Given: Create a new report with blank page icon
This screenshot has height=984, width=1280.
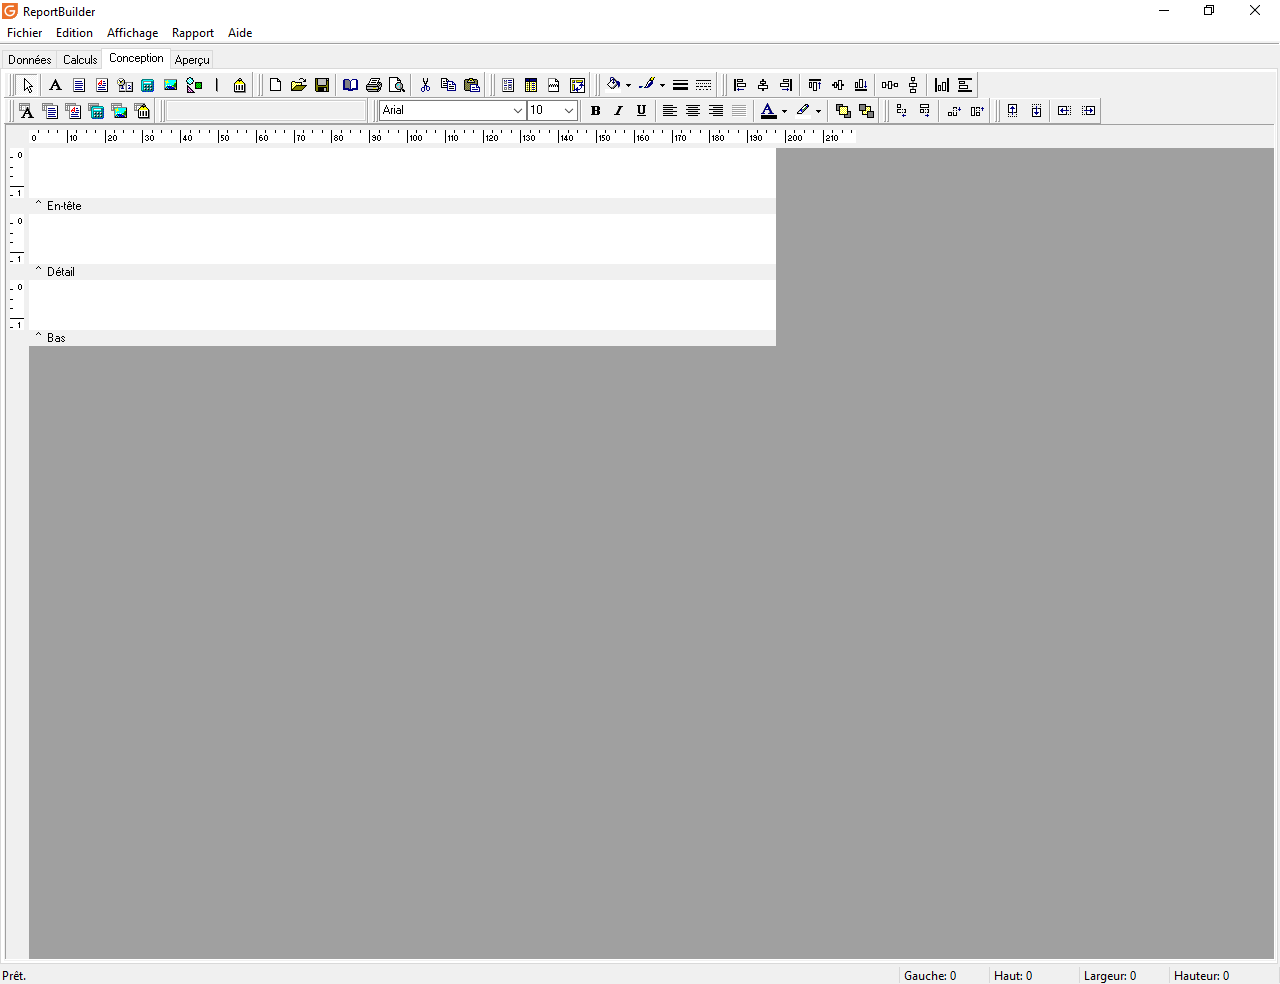Looking at the screenshot, I should tap(275, 85).
